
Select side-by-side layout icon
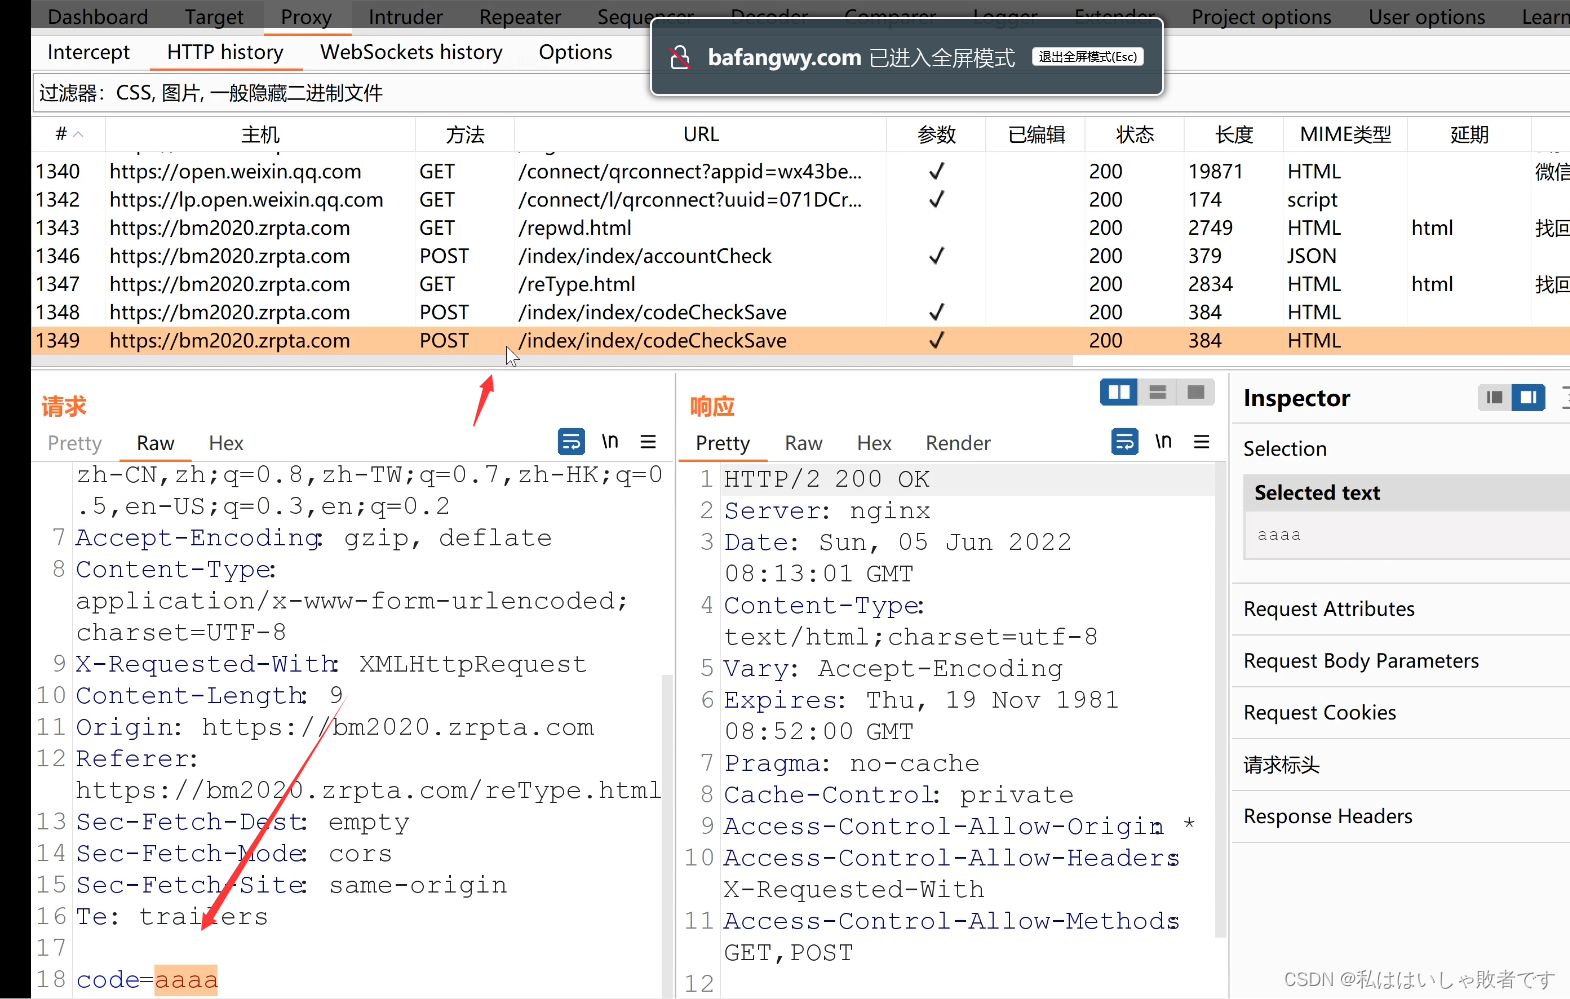[1119, 392]
